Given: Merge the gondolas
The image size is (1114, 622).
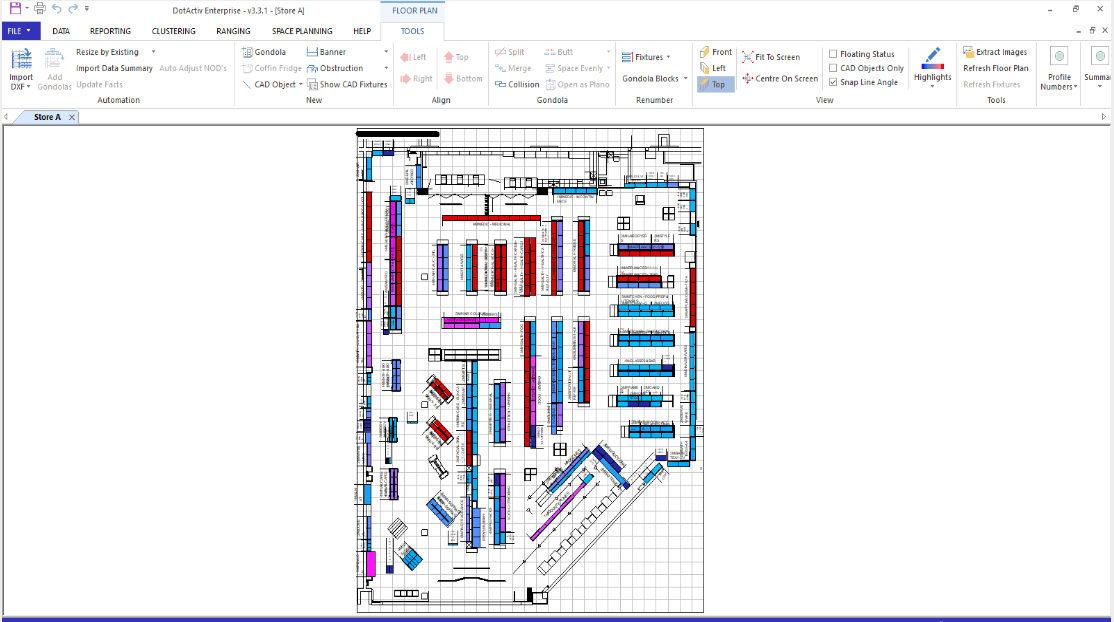Looking at the screenshot, I should [x=513, y=68].
